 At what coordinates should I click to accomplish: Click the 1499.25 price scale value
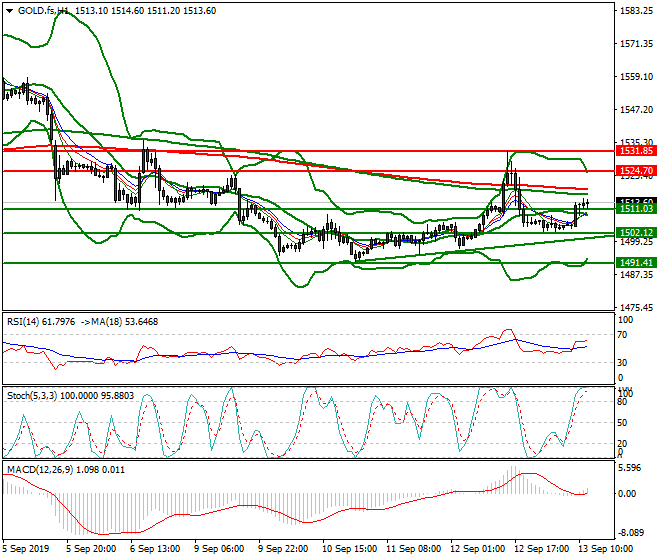636,242
